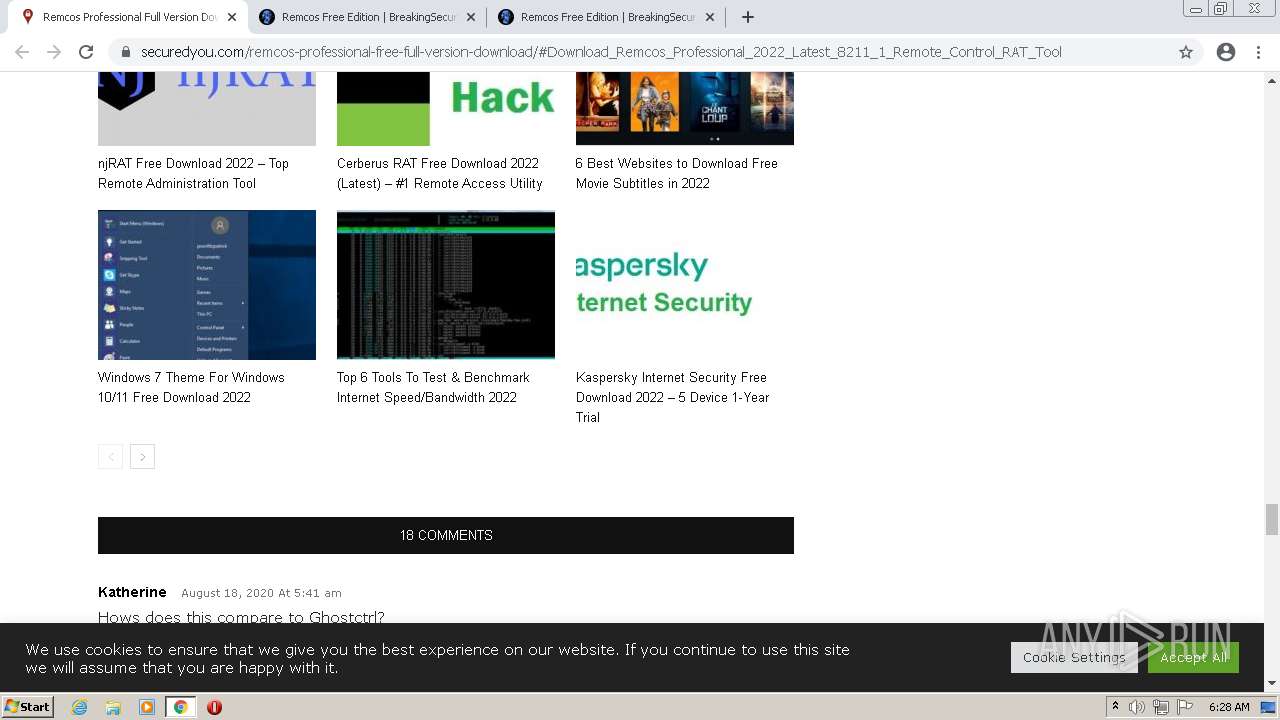Viewport: 1280px width, 720px height.
Task: Open Windows 7 Theme For Windows 10/11 link
Action: tap(191, 387)
